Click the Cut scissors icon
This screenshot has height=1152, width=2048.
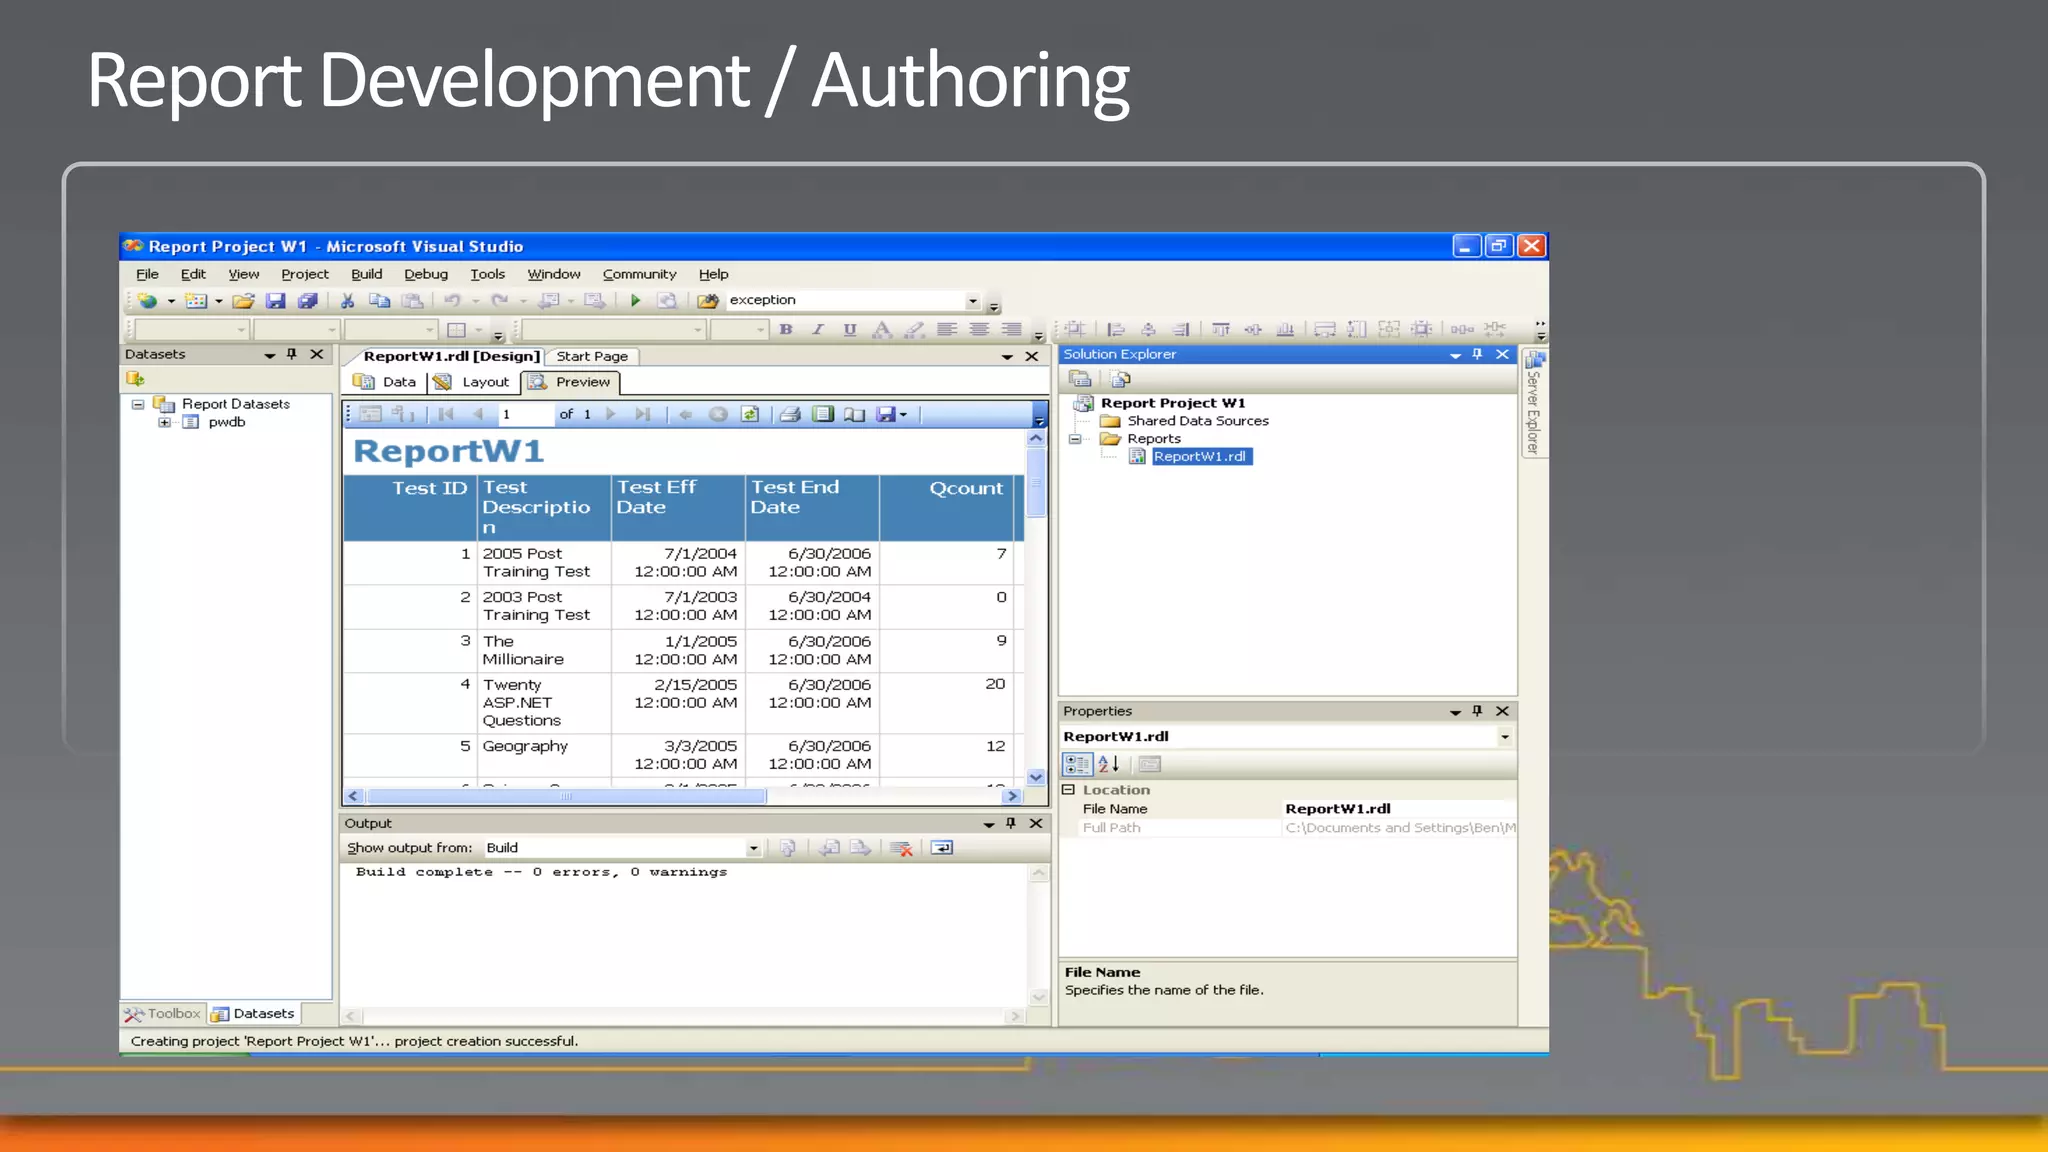coord(348,301)
